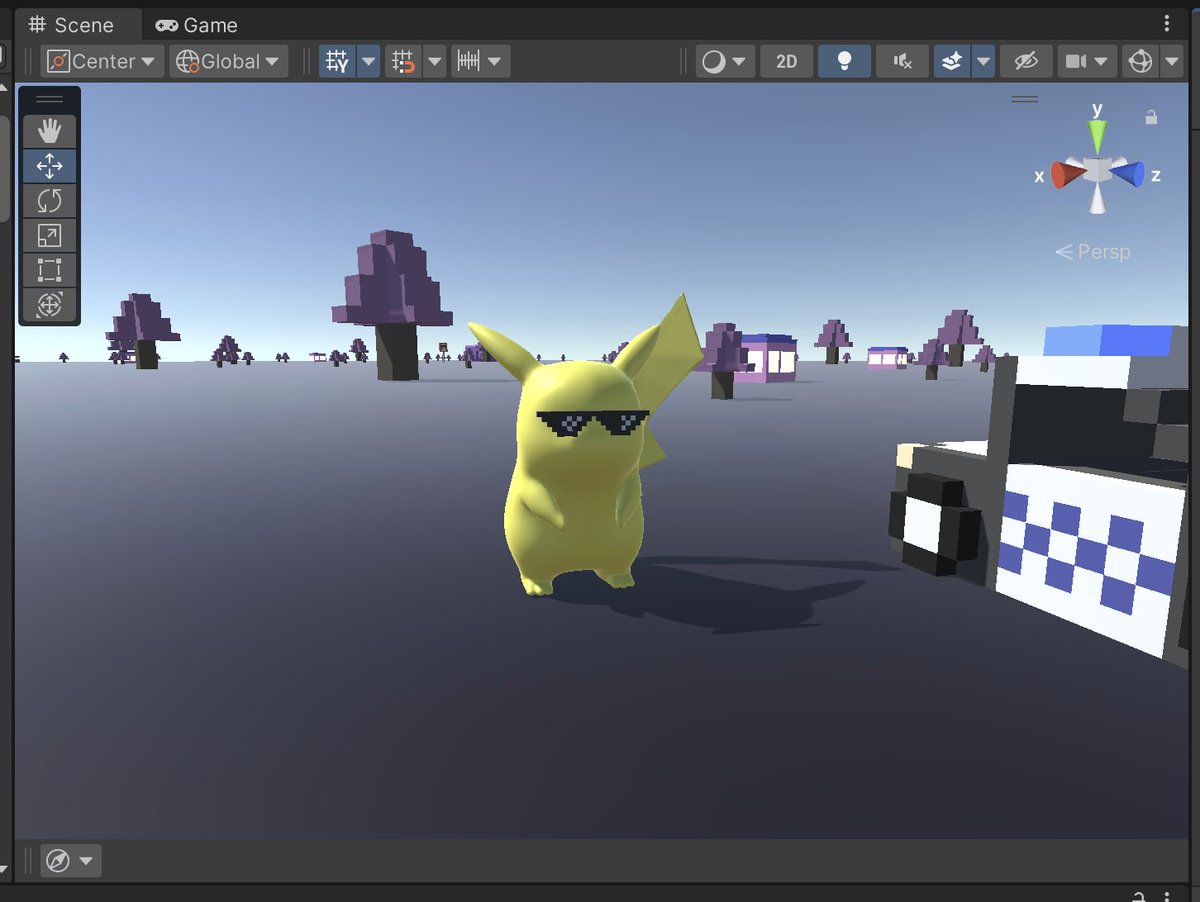Viewport: 1200px width, 902px height.
Task: Toggle scene lighting bulb button
Action: 844,61
